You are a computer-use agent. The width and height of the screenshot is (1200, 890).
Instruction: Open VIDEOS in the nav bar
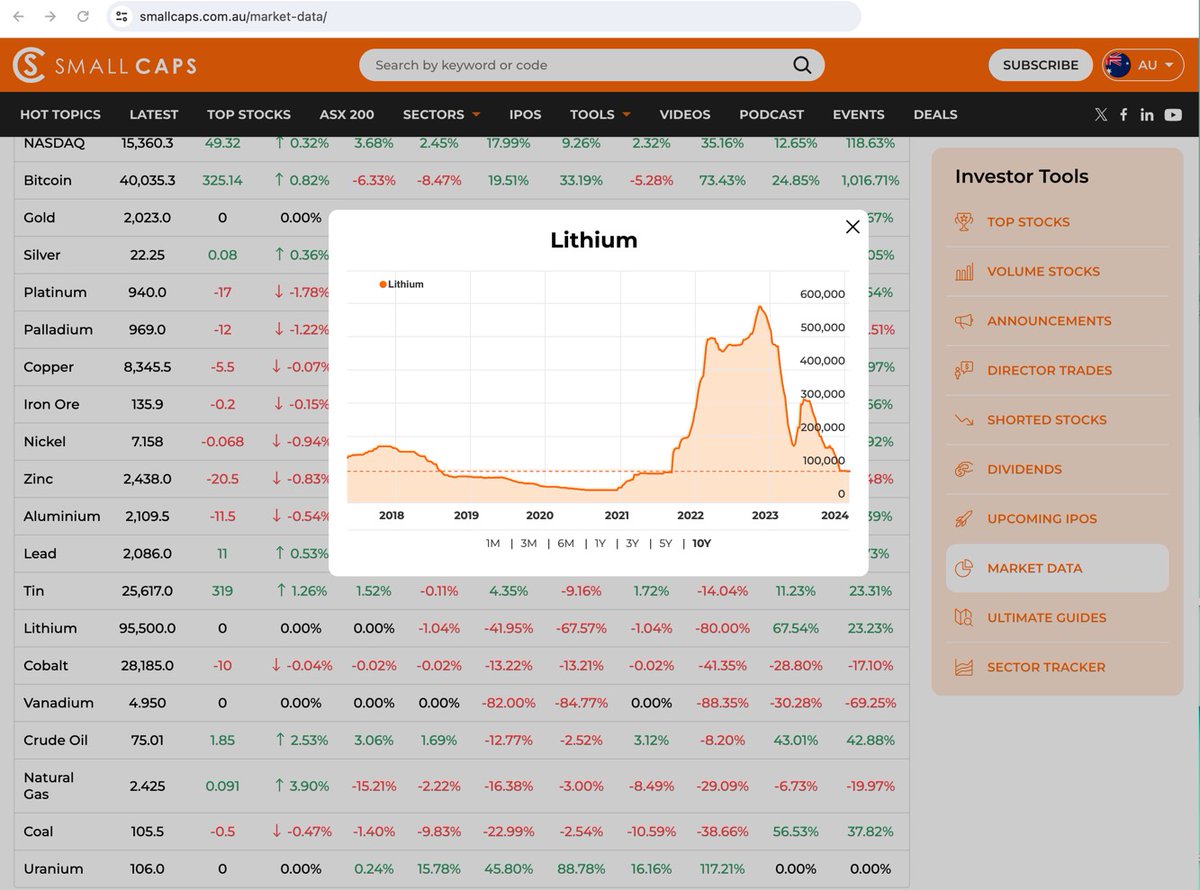pos(685,114)
